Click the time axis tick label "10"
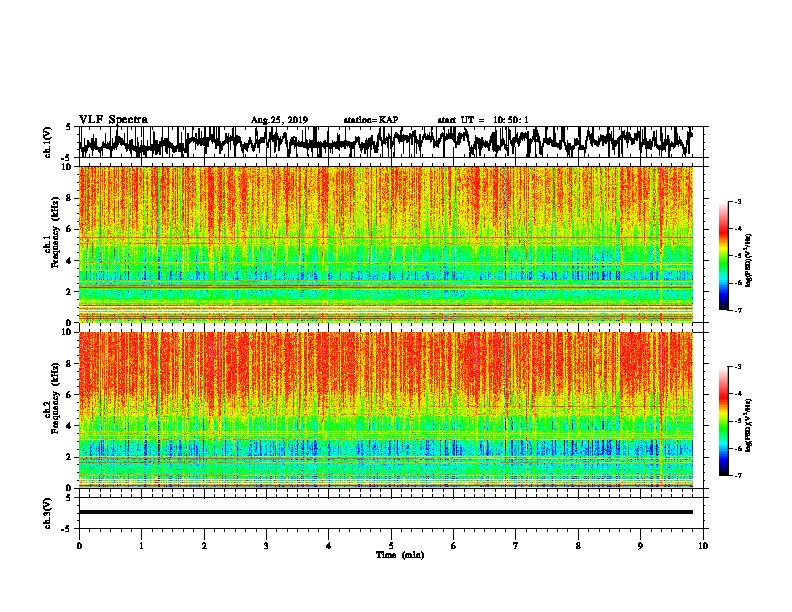This screenshot has width=792, height=612. coord(703,546)
